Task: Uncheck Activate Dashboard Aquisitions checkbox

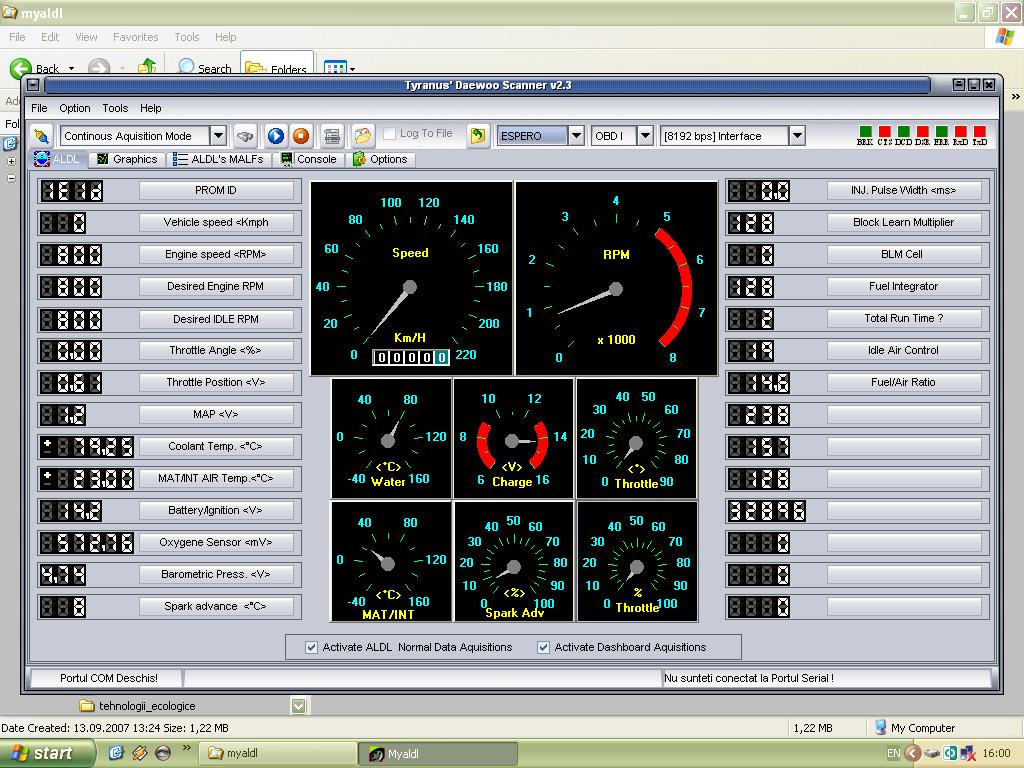Action: point(544,647)
